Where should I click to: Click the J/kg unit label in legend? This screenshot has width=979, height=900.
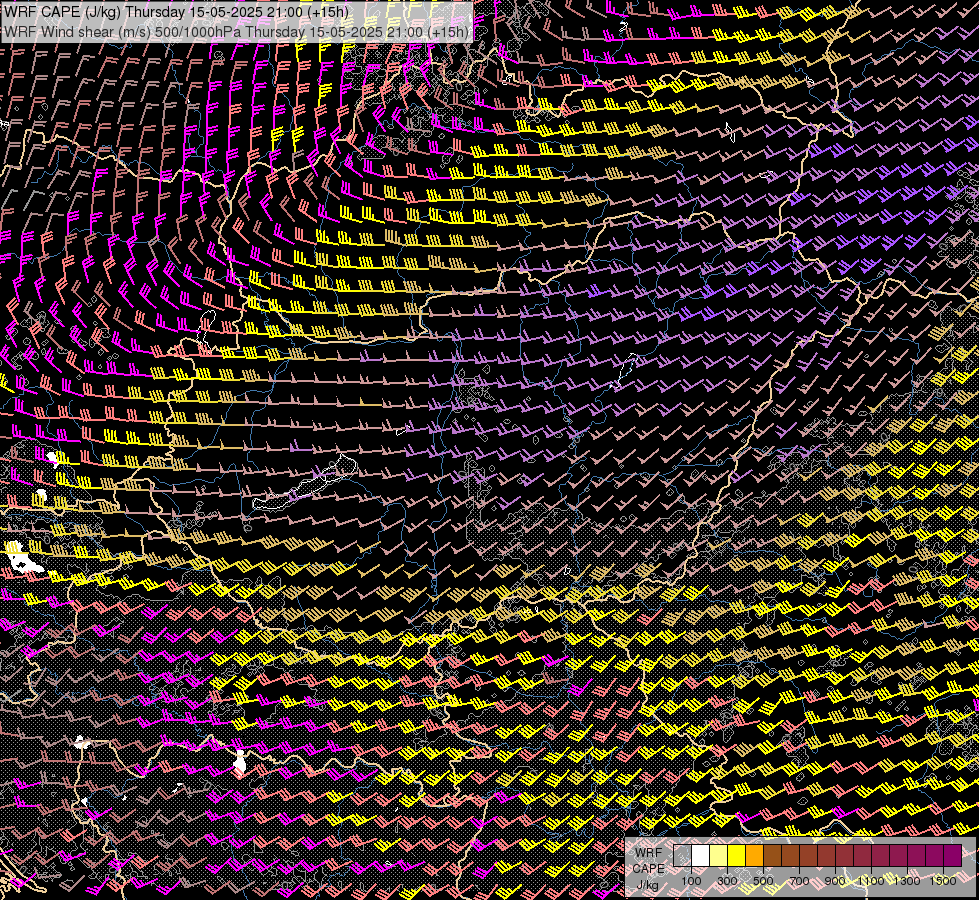click(x=648, y=885)
